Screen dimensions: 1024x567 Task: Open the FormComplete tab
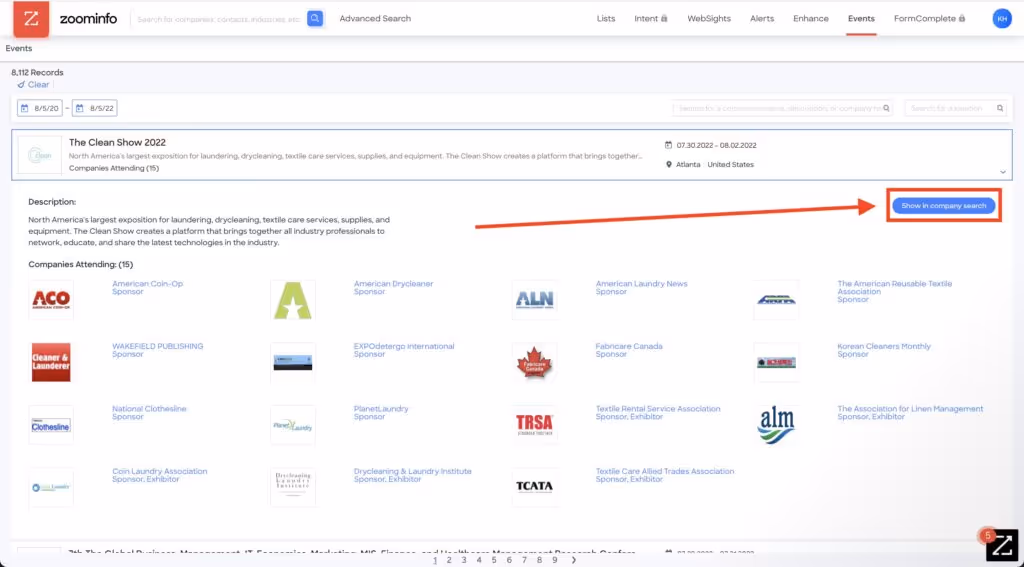[x=929, y=18]
